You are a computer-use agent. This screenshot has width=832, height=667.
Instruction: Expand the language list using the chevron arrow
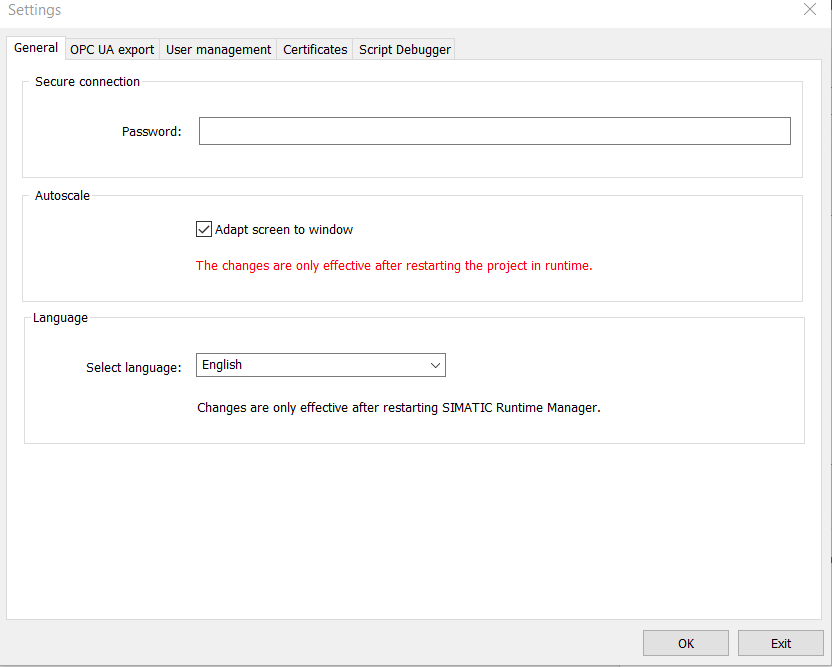(x=435, y=366)
